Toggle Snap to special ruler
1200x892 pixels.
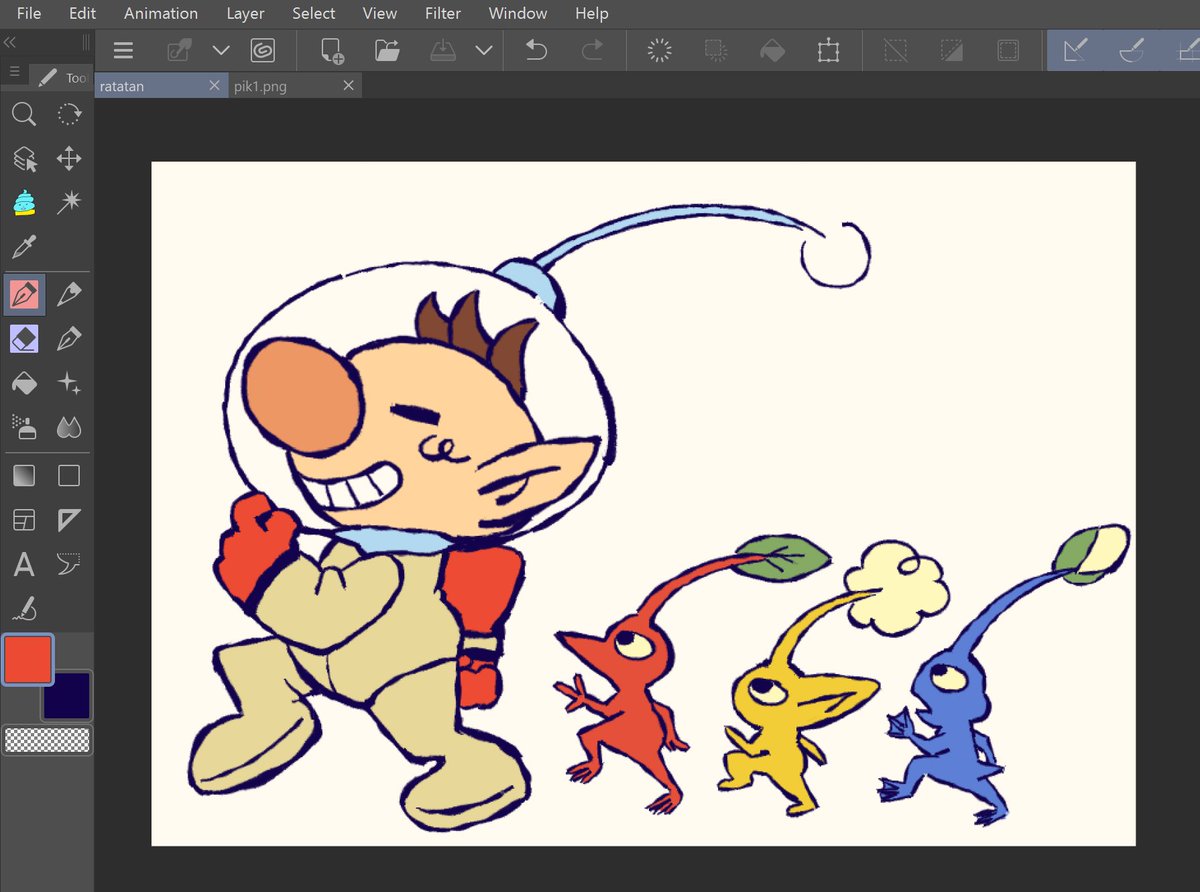click(1132, 50)
